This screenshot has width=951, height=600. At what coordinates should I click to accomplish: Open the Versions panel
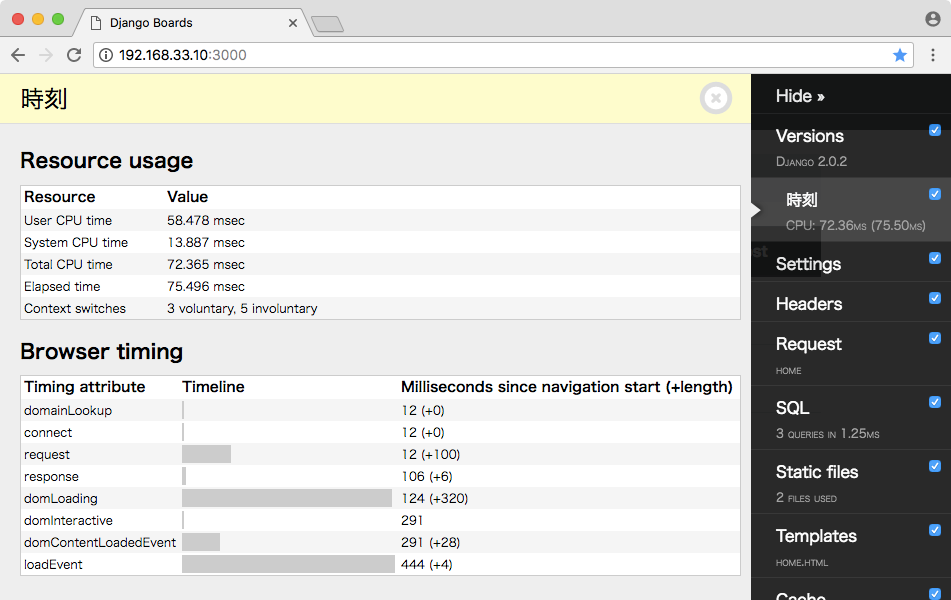810,136
